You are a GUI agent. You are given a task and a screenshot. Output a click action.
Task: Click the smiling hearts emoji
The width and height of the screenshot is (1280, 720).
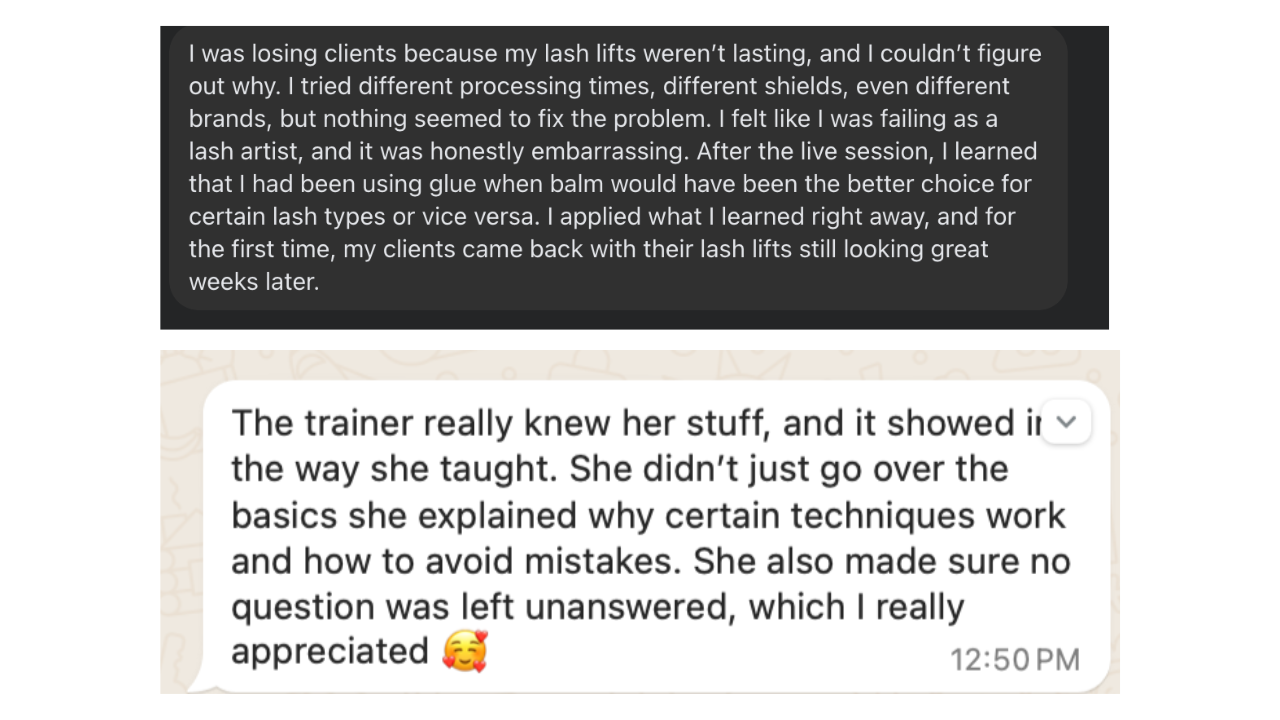464,652
